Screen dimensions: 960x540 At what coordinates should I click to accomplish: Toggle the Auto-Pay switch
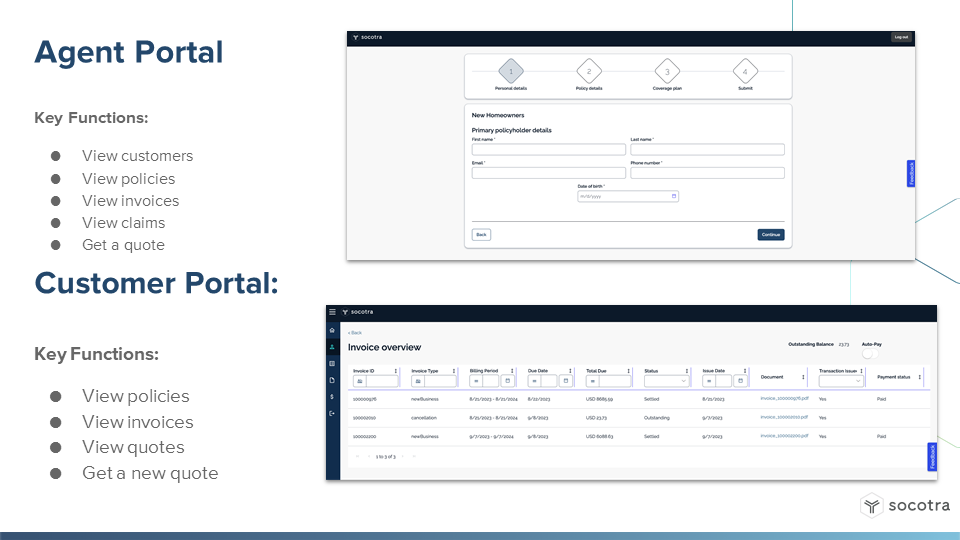(869, 354)
